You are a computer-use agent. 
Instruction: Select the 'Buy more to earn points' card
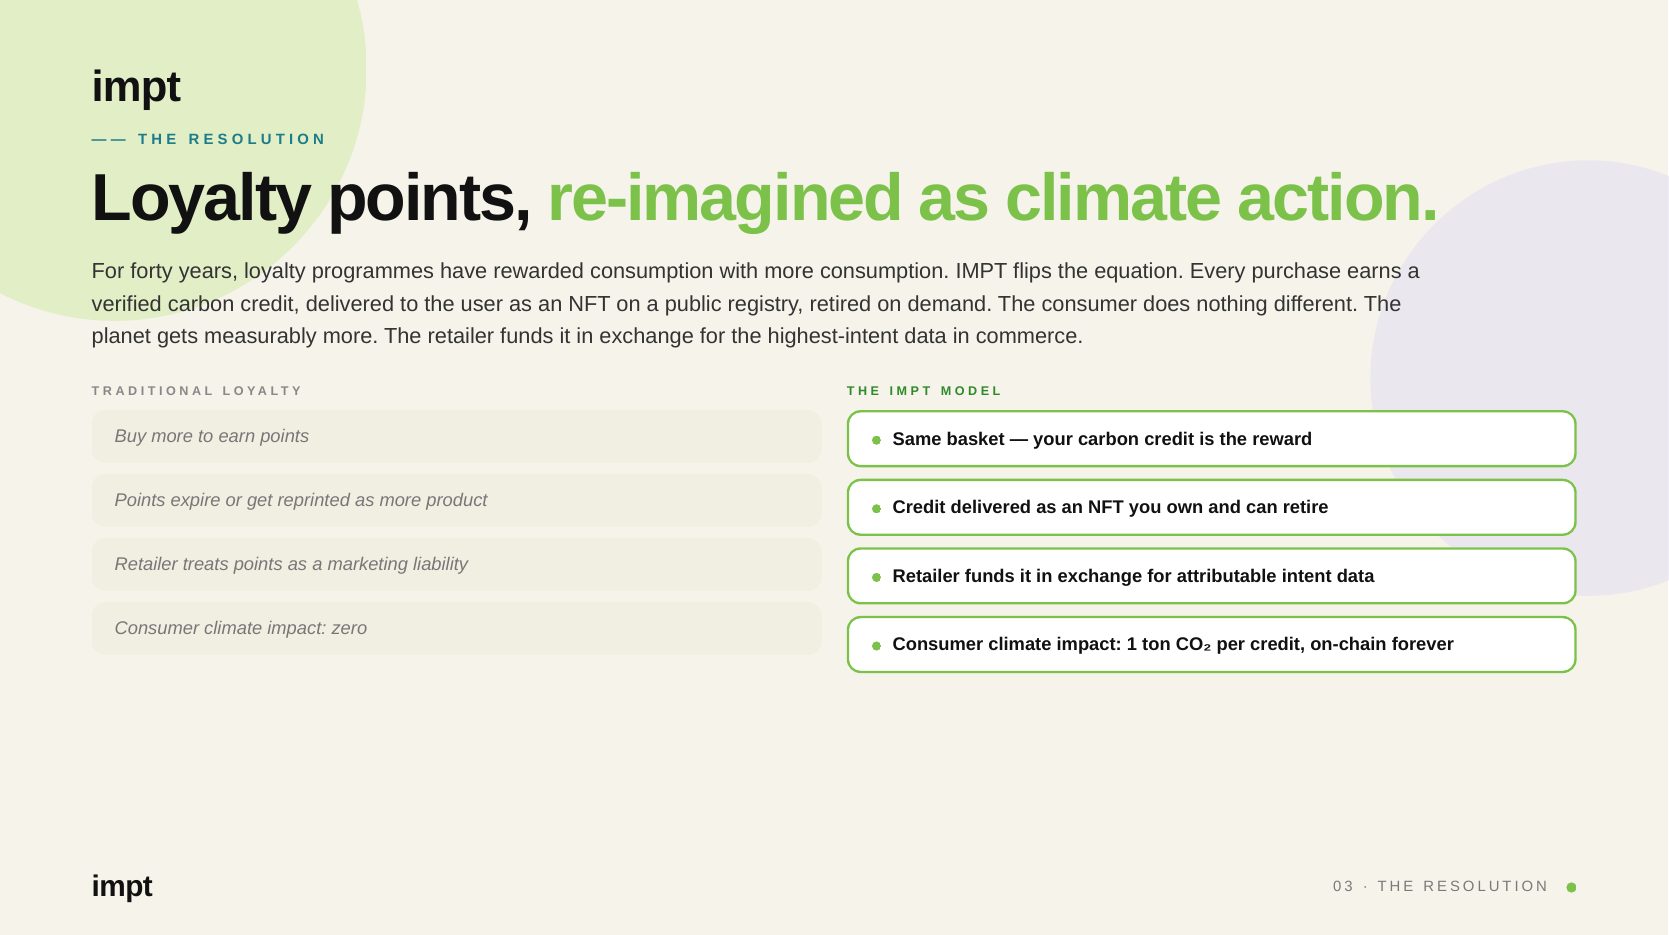[x=456, y=436]
